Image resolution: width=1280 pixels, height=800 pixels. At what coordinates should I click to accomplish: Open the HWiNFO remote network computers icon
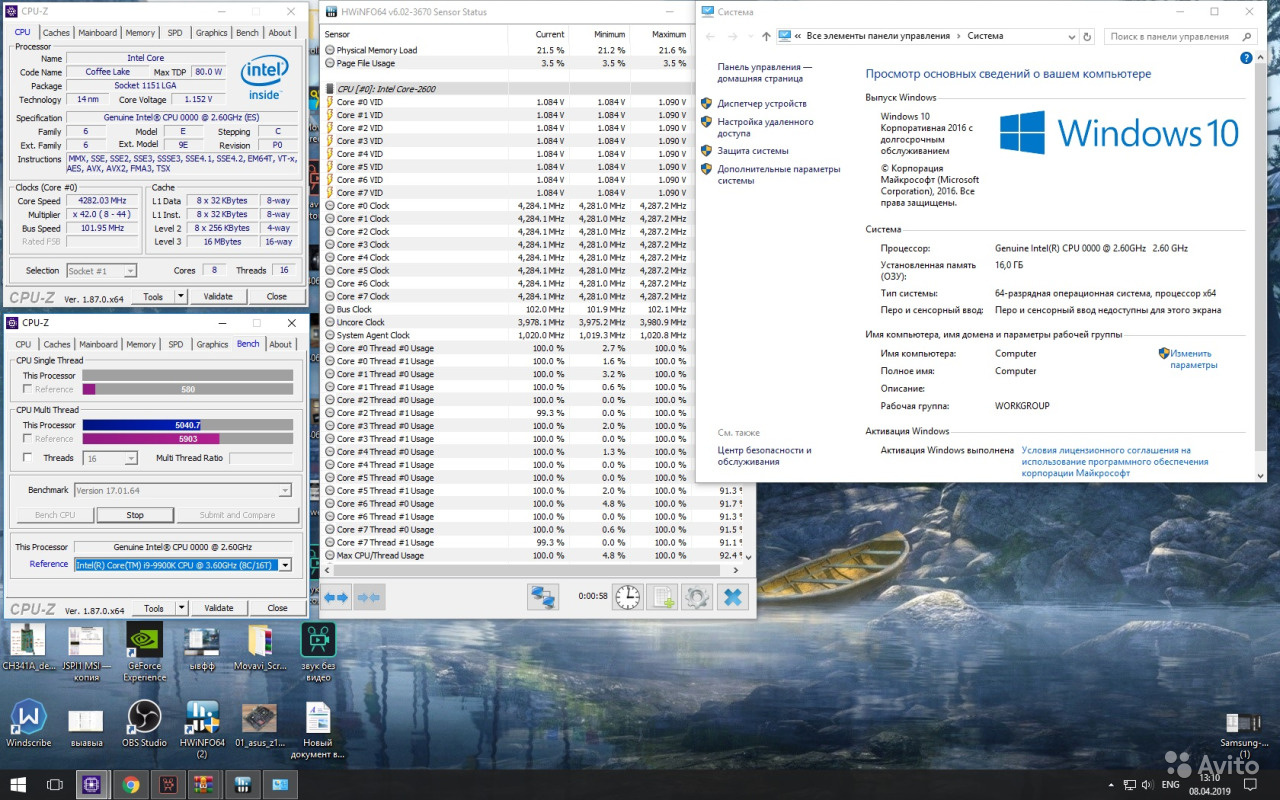click(543, 597)
